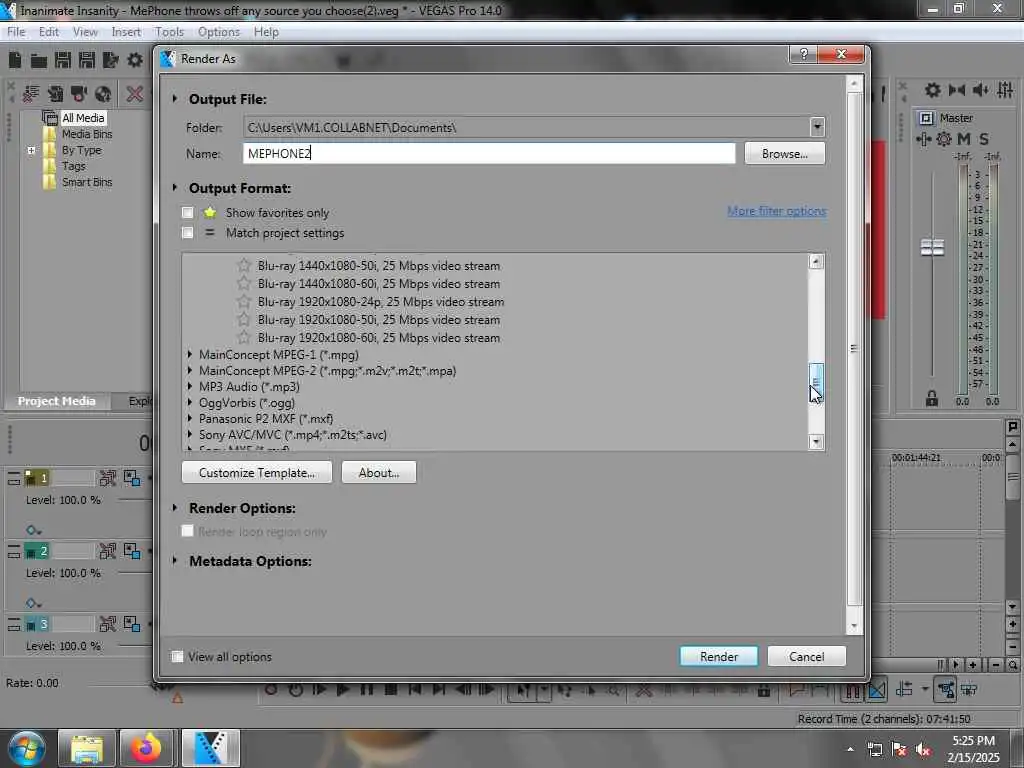Click the All Media filmstrip icon
The image size is (1024, 768).
point(50,118)
